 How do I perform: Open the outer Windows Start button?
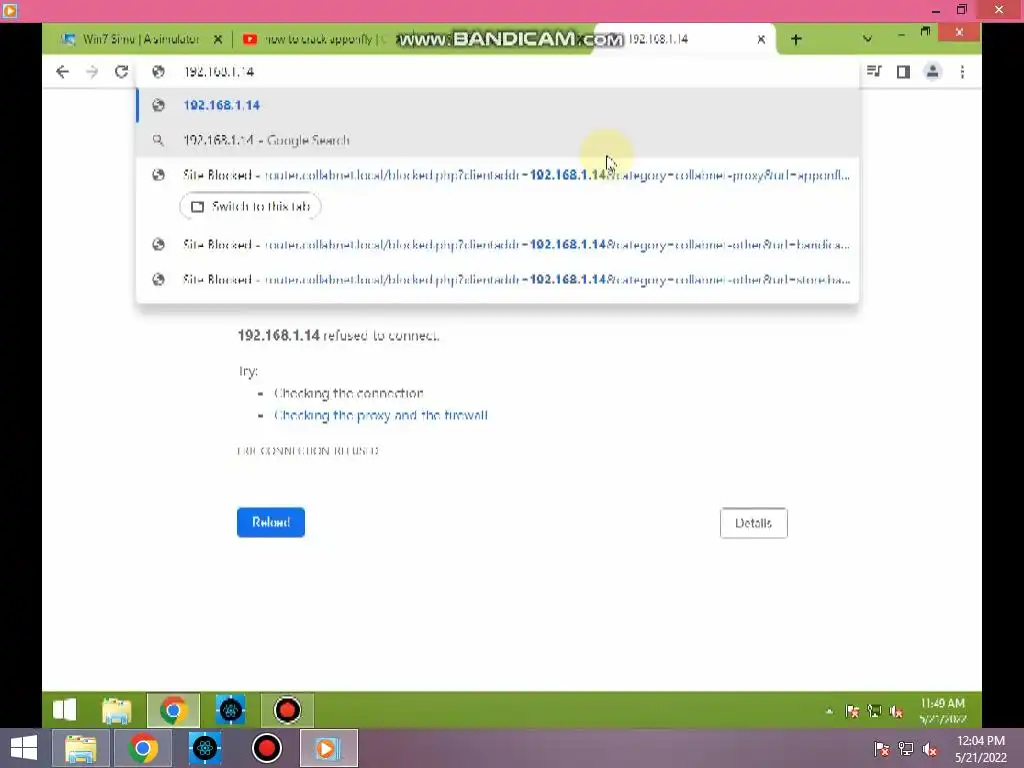(x=24, y=748)
